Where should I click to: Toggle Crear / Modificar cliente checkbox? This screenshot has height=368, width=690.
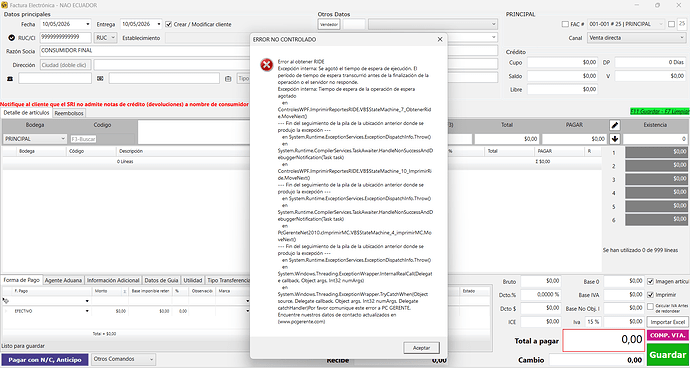click(169, 24)
